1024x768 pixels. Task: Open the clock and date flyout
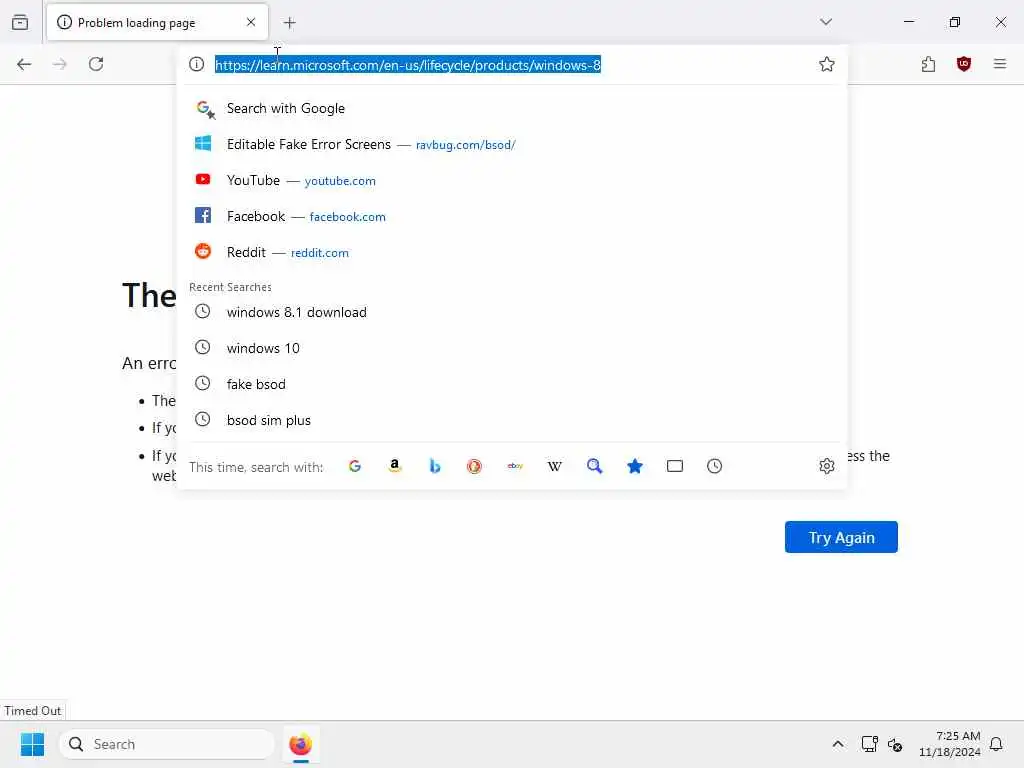950,744
